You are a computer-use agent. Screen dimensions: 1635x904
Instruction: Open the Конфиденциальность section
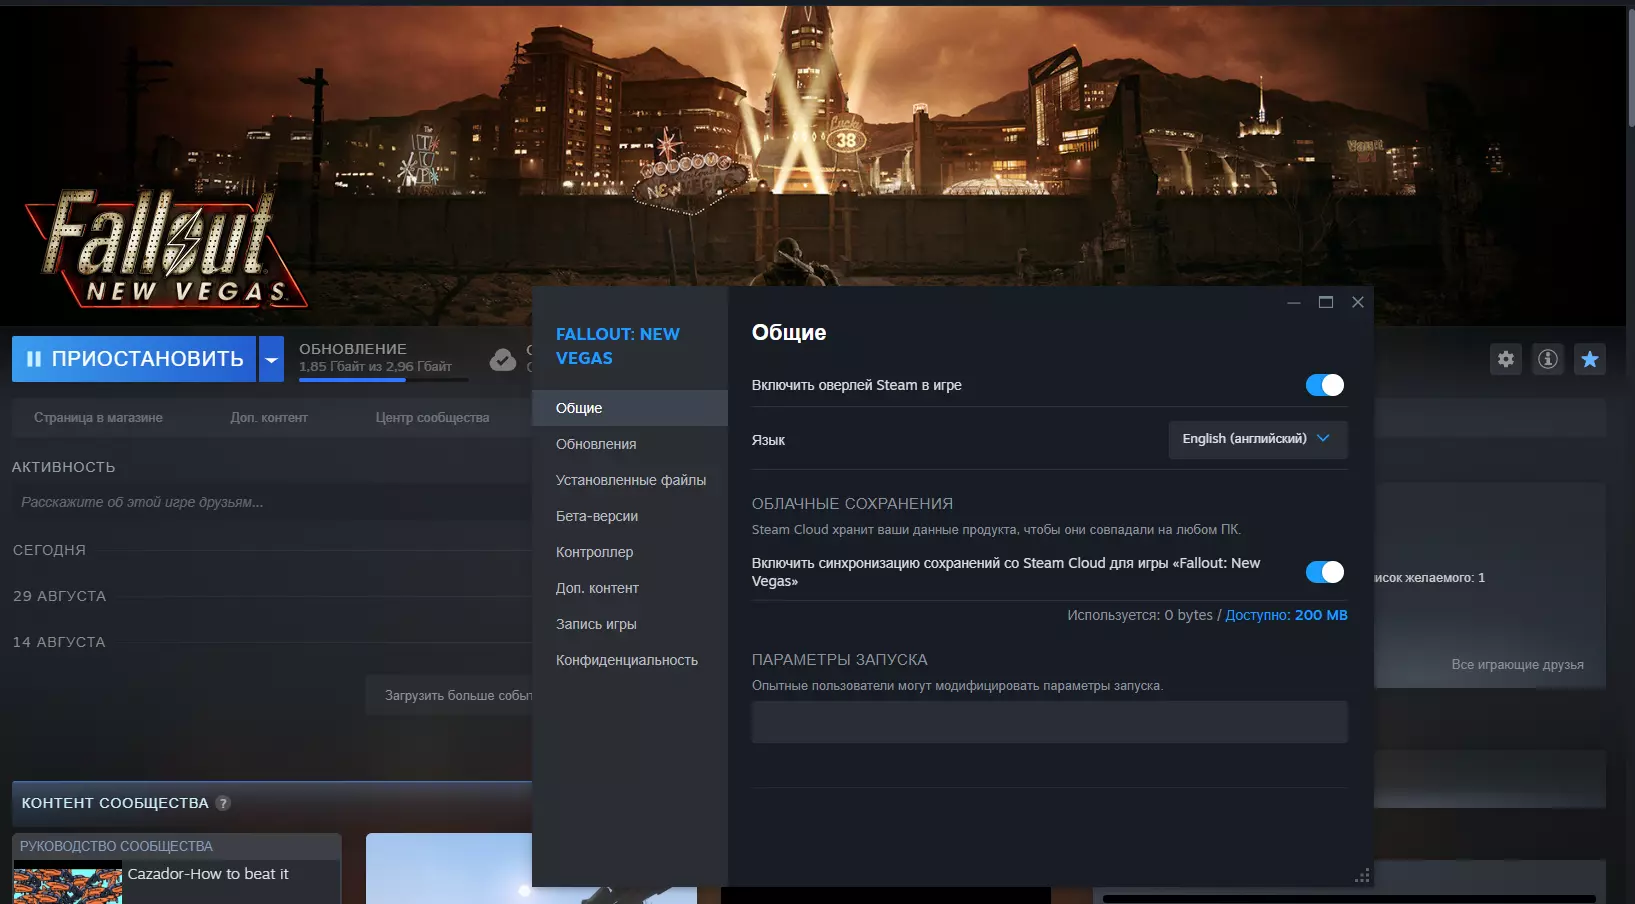[630, 660]
